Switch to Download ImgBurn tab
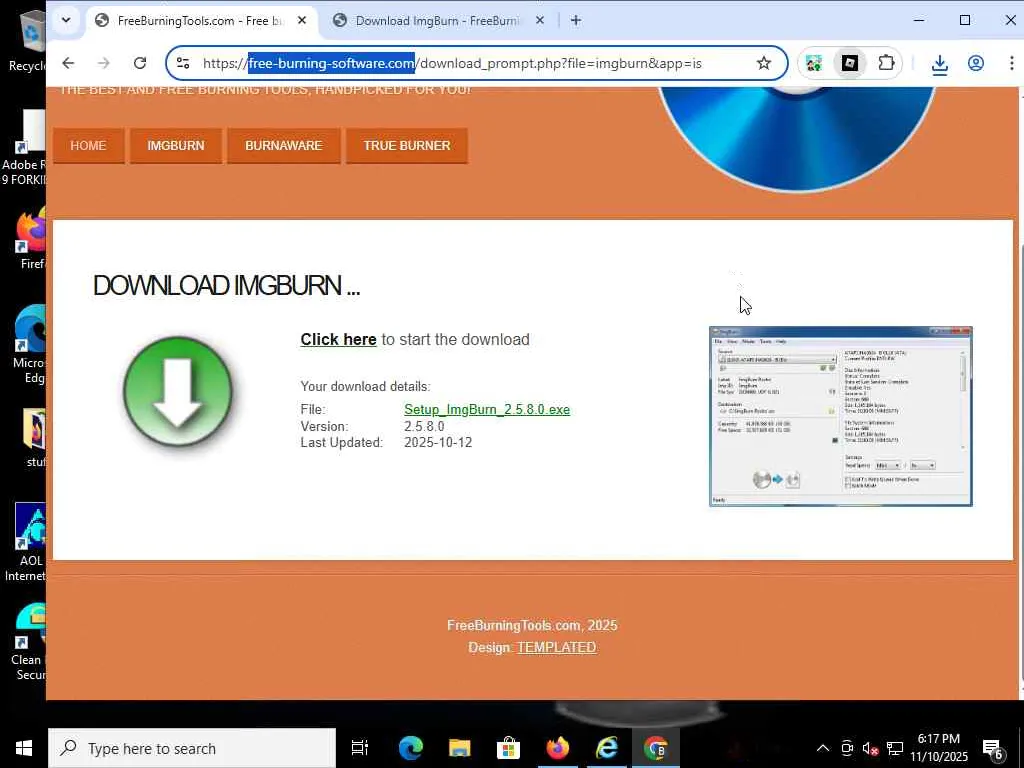This screenshot has height=768, width=1024. pyautogui.click(x=437, y=21)
